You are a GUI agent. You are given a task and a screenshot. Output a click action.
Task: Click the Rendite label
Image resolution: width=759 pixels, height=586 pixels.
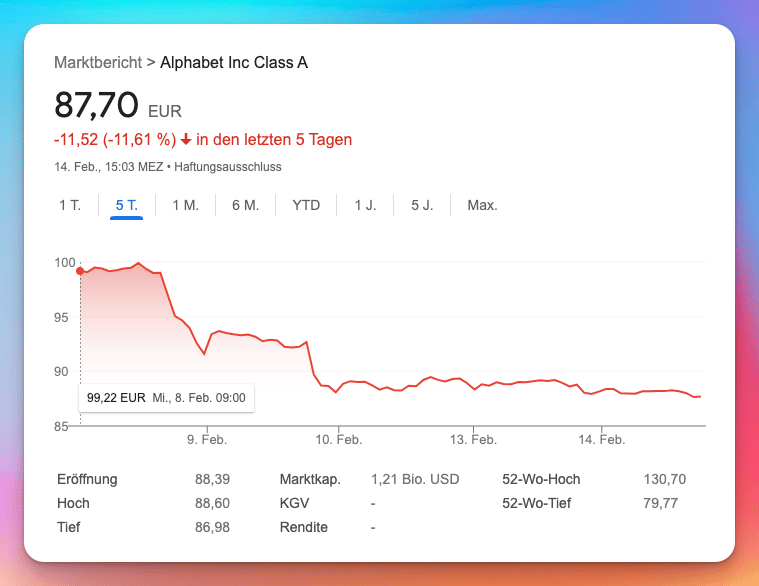pos(304,527)
